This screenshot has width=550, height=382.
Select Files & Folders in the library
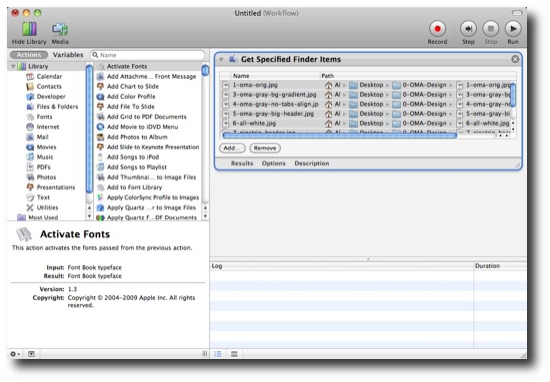pos(57,107)
